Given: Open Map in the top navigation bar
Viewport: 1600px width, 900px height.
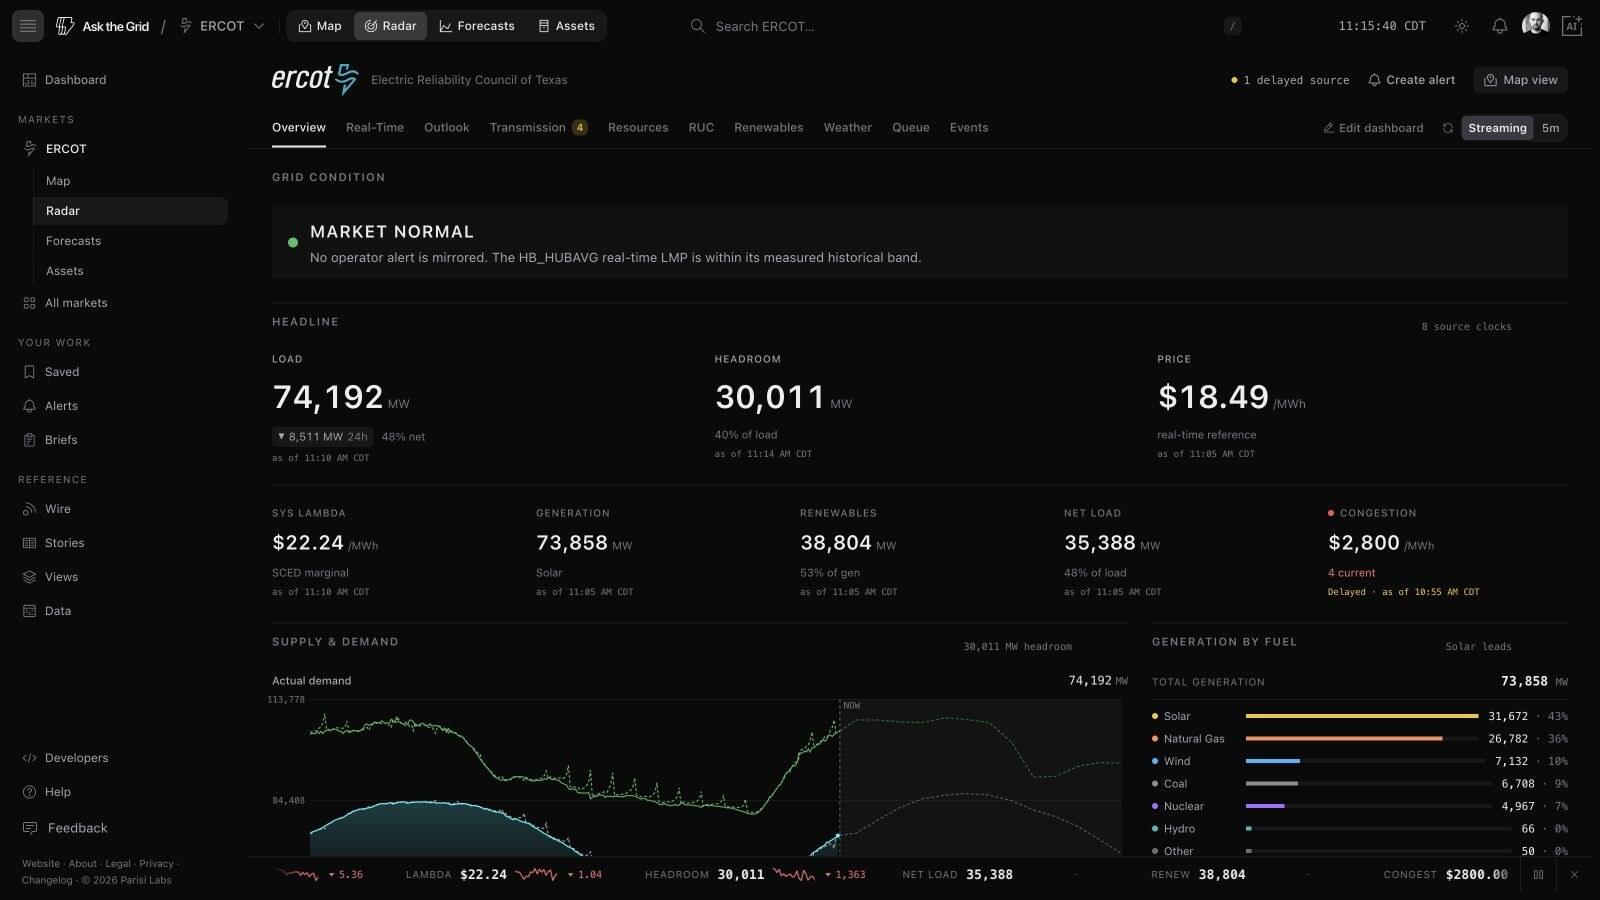Looking at the screenshot, I should pyautogui.click(x=320, y=26).
